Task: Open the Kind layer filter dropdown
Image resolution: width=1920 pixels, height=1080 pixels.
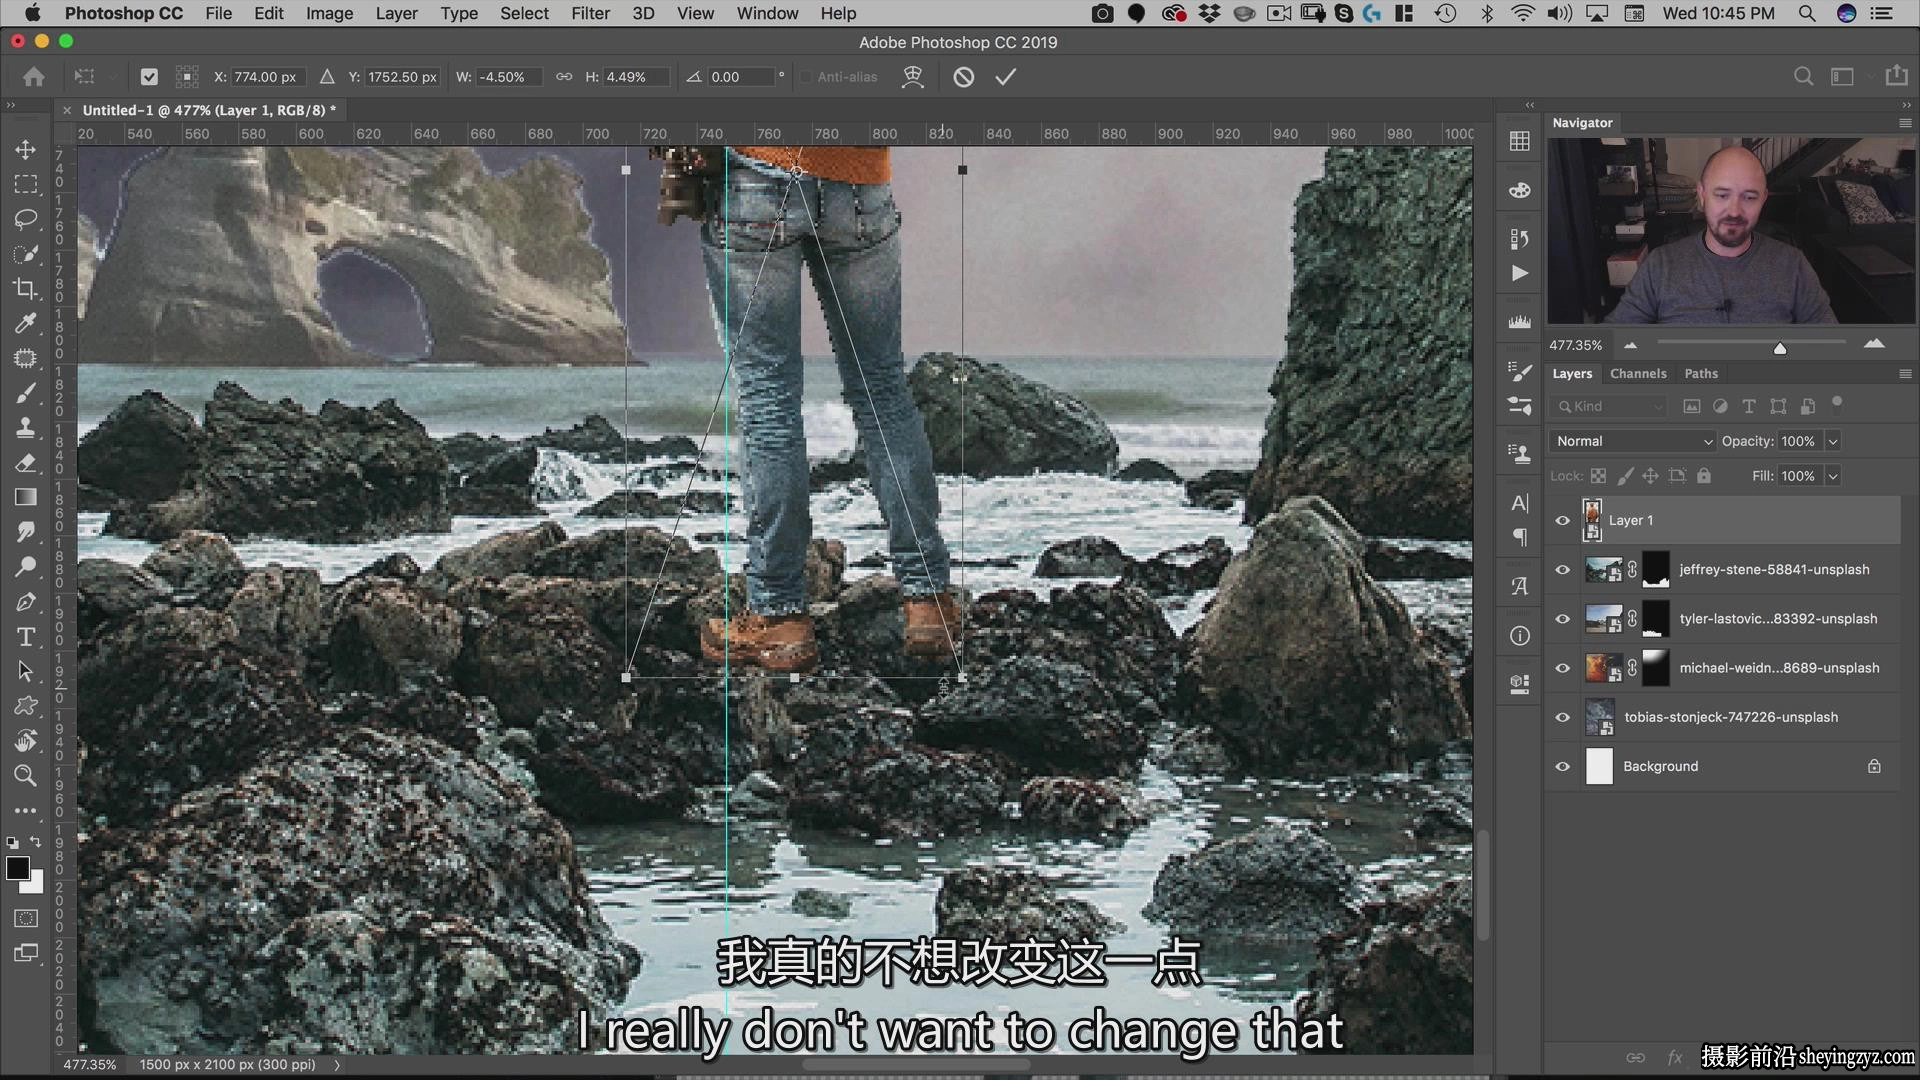Action: 1609,406
